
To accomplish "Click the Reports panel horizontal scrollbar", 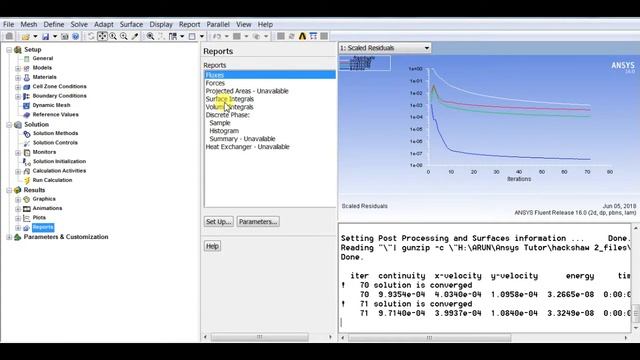I will point(260,337).
